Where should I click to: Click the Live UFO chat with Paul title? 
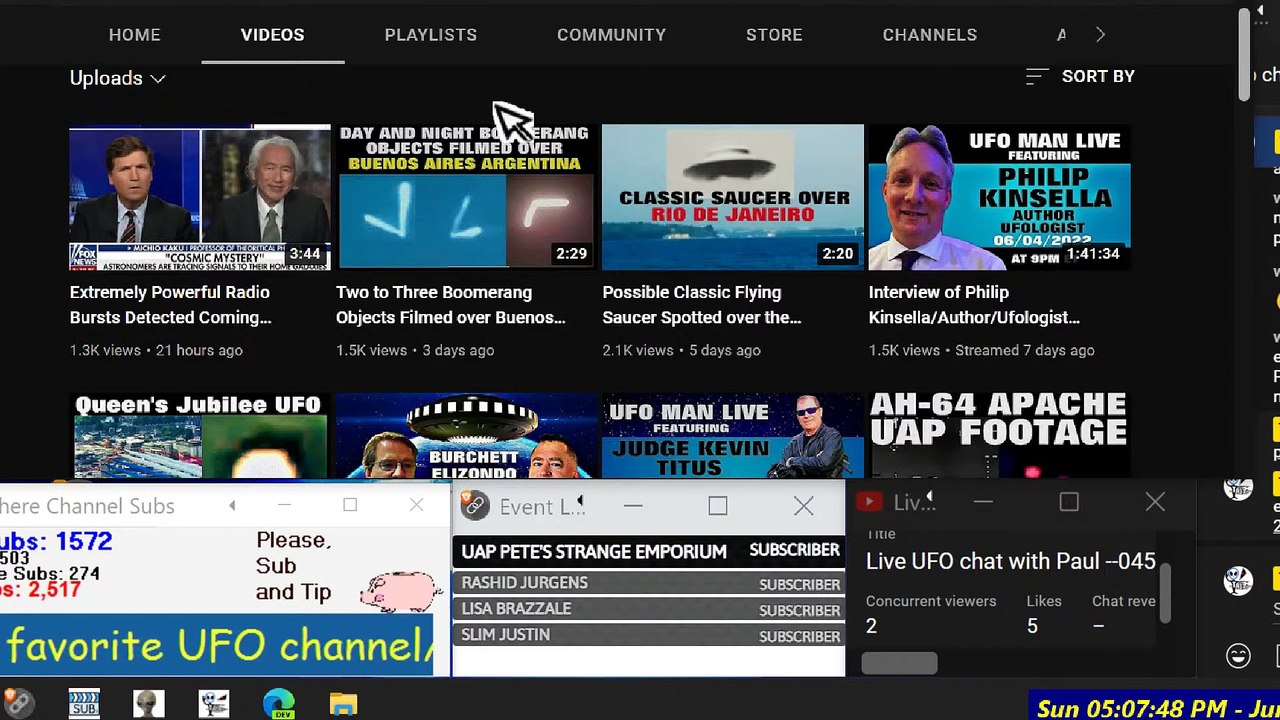coord(1010,561)
